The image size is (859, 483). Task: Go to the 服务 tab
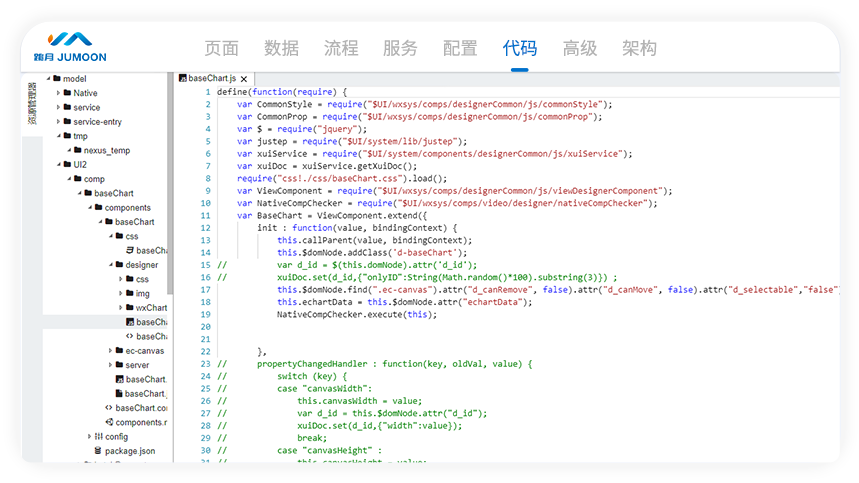coord(400,48)
